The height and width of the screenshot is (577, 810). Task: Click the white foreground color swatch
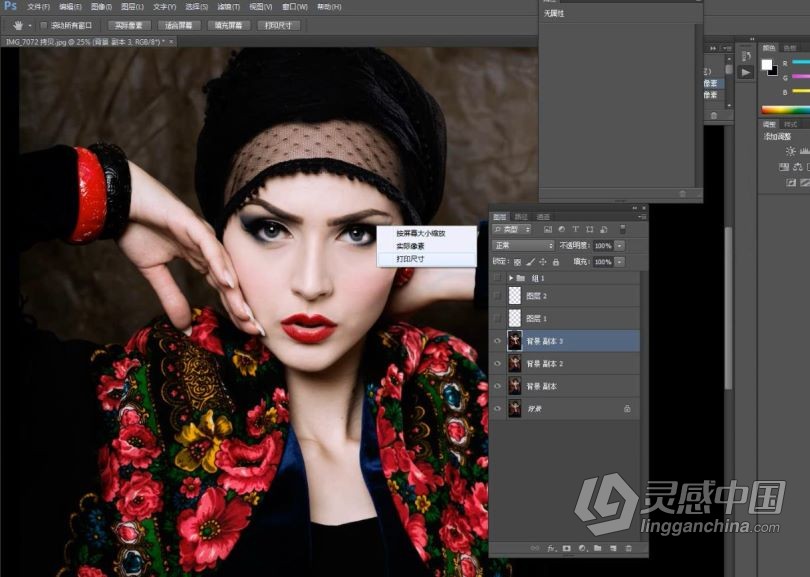click(767, 65)
